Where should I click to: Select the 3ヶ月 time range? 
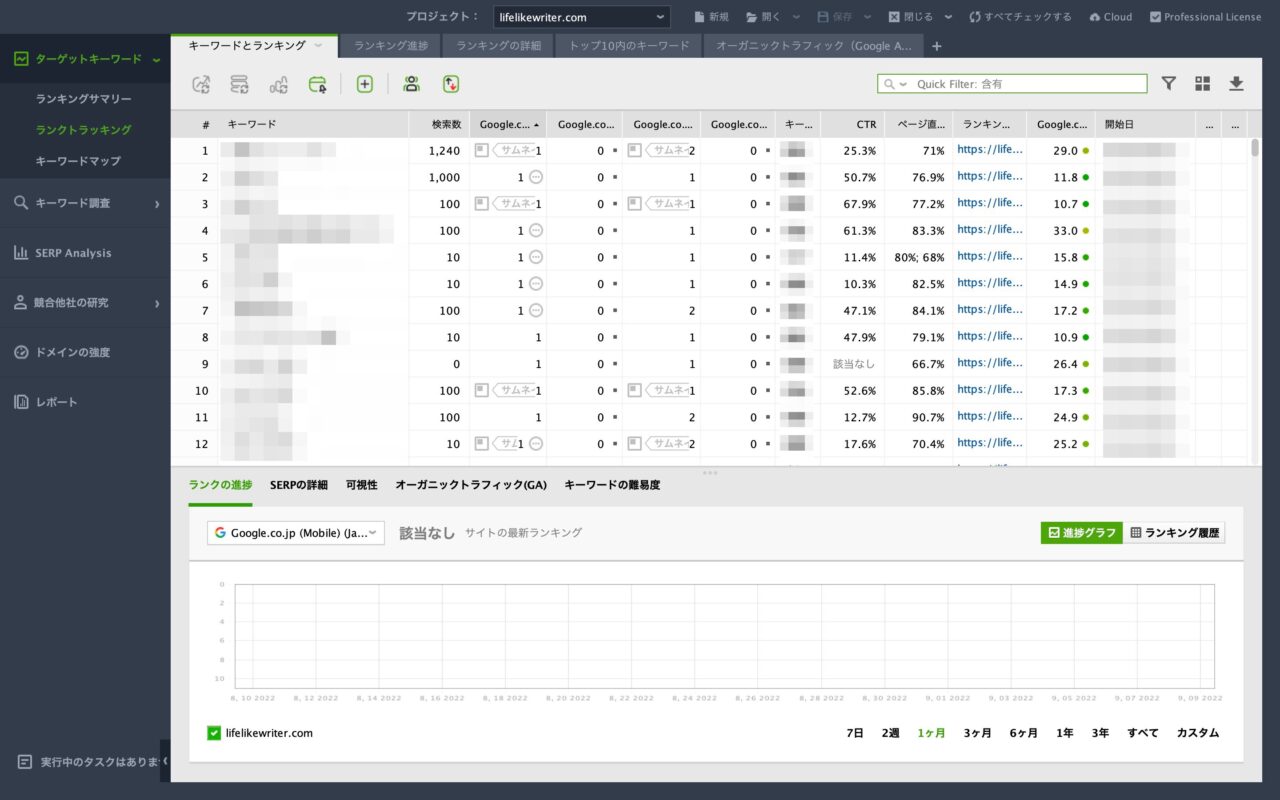(977, 733)
